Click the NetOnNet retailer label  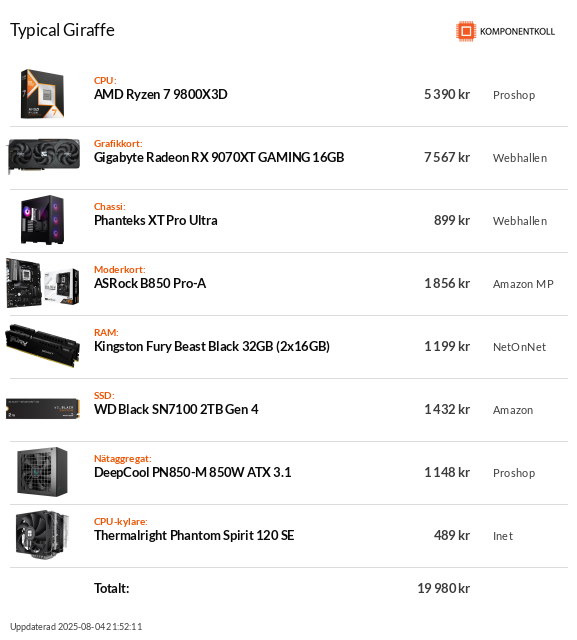pos(519,347)
